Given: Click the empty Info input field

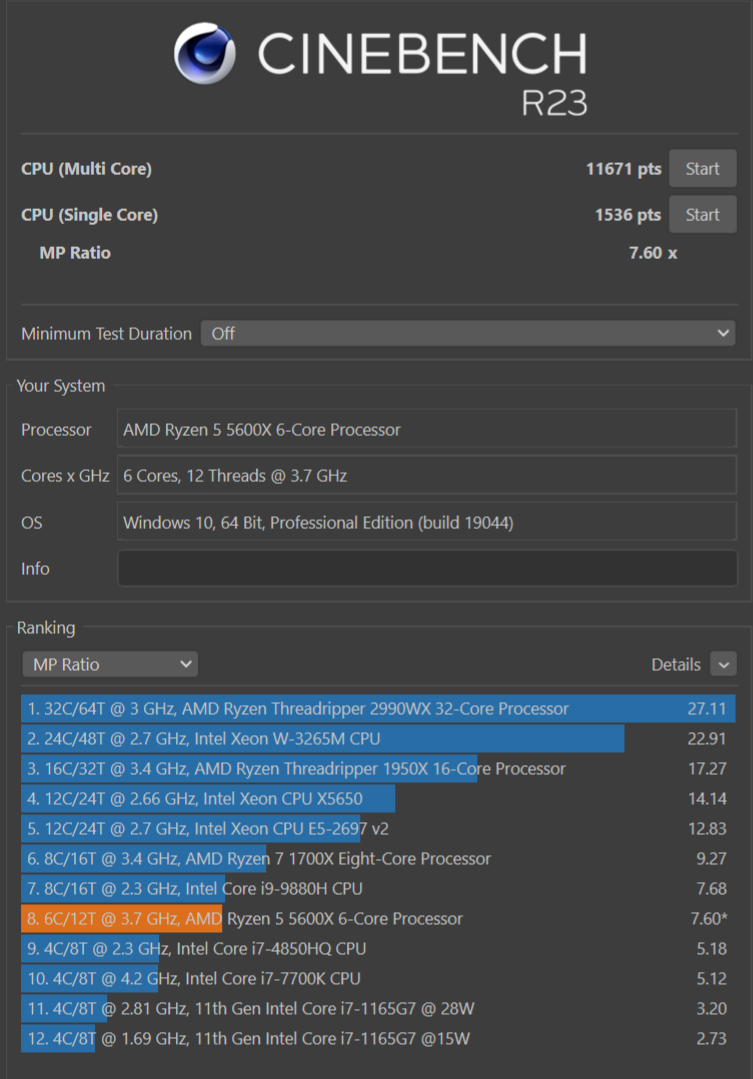Looking at the screenshot, I should coord(427,568).
